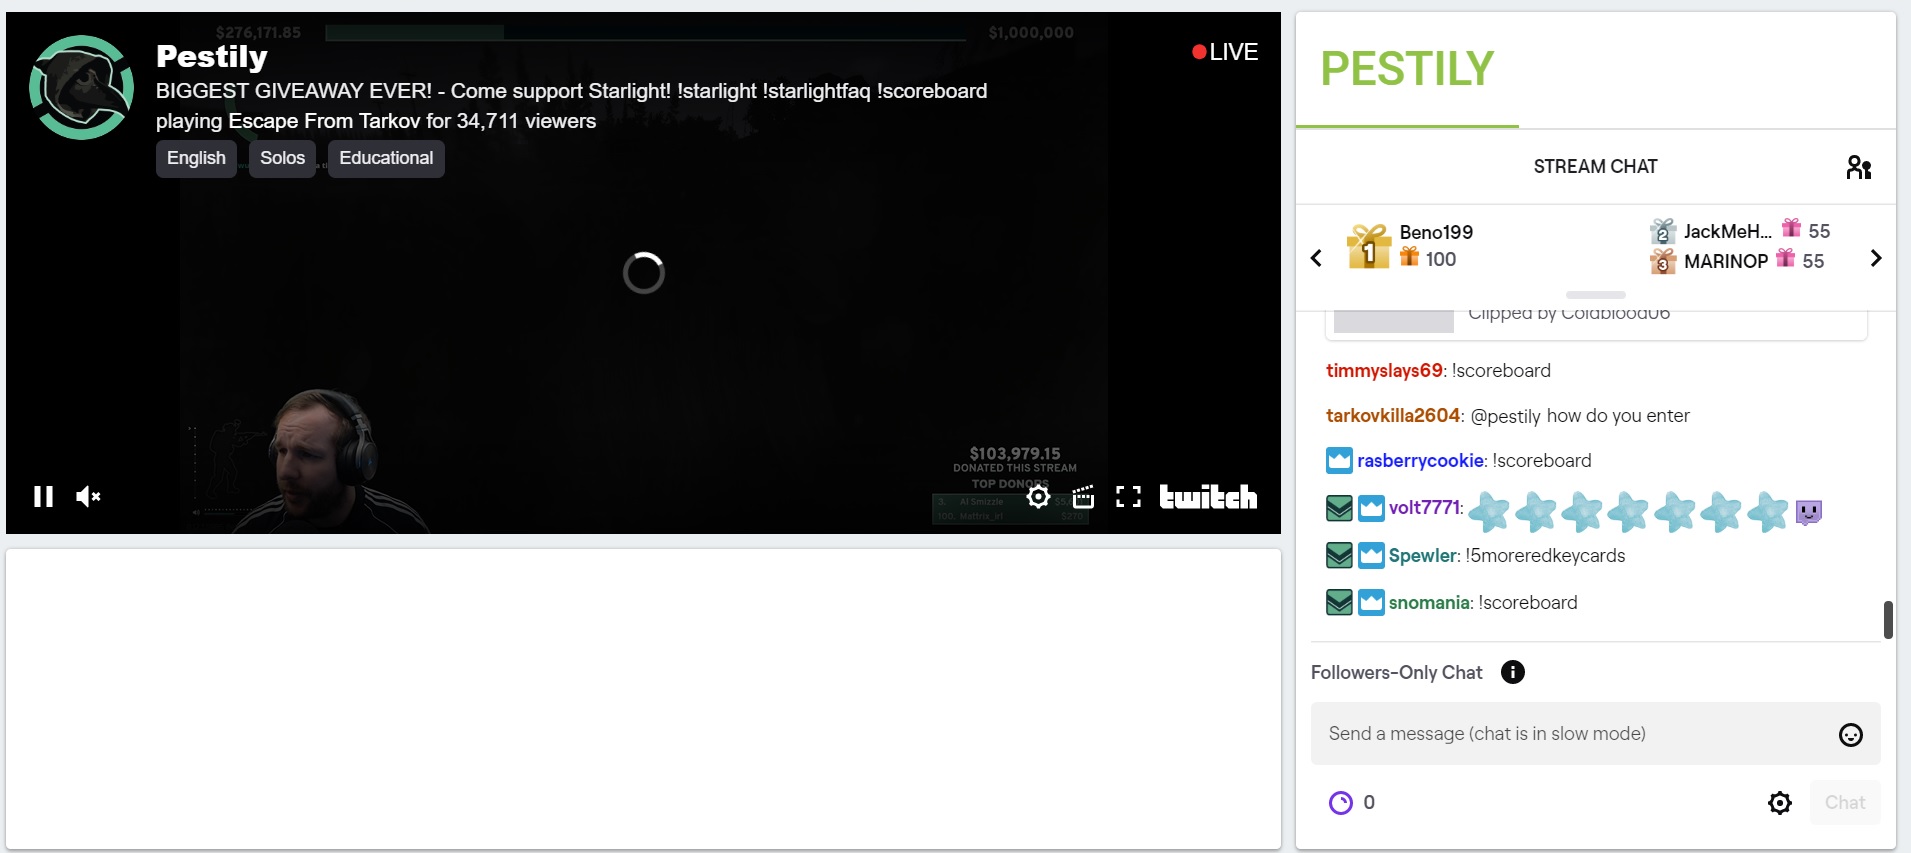Open the emote picker smiley icon
1911x853 pixels.
1850,735
